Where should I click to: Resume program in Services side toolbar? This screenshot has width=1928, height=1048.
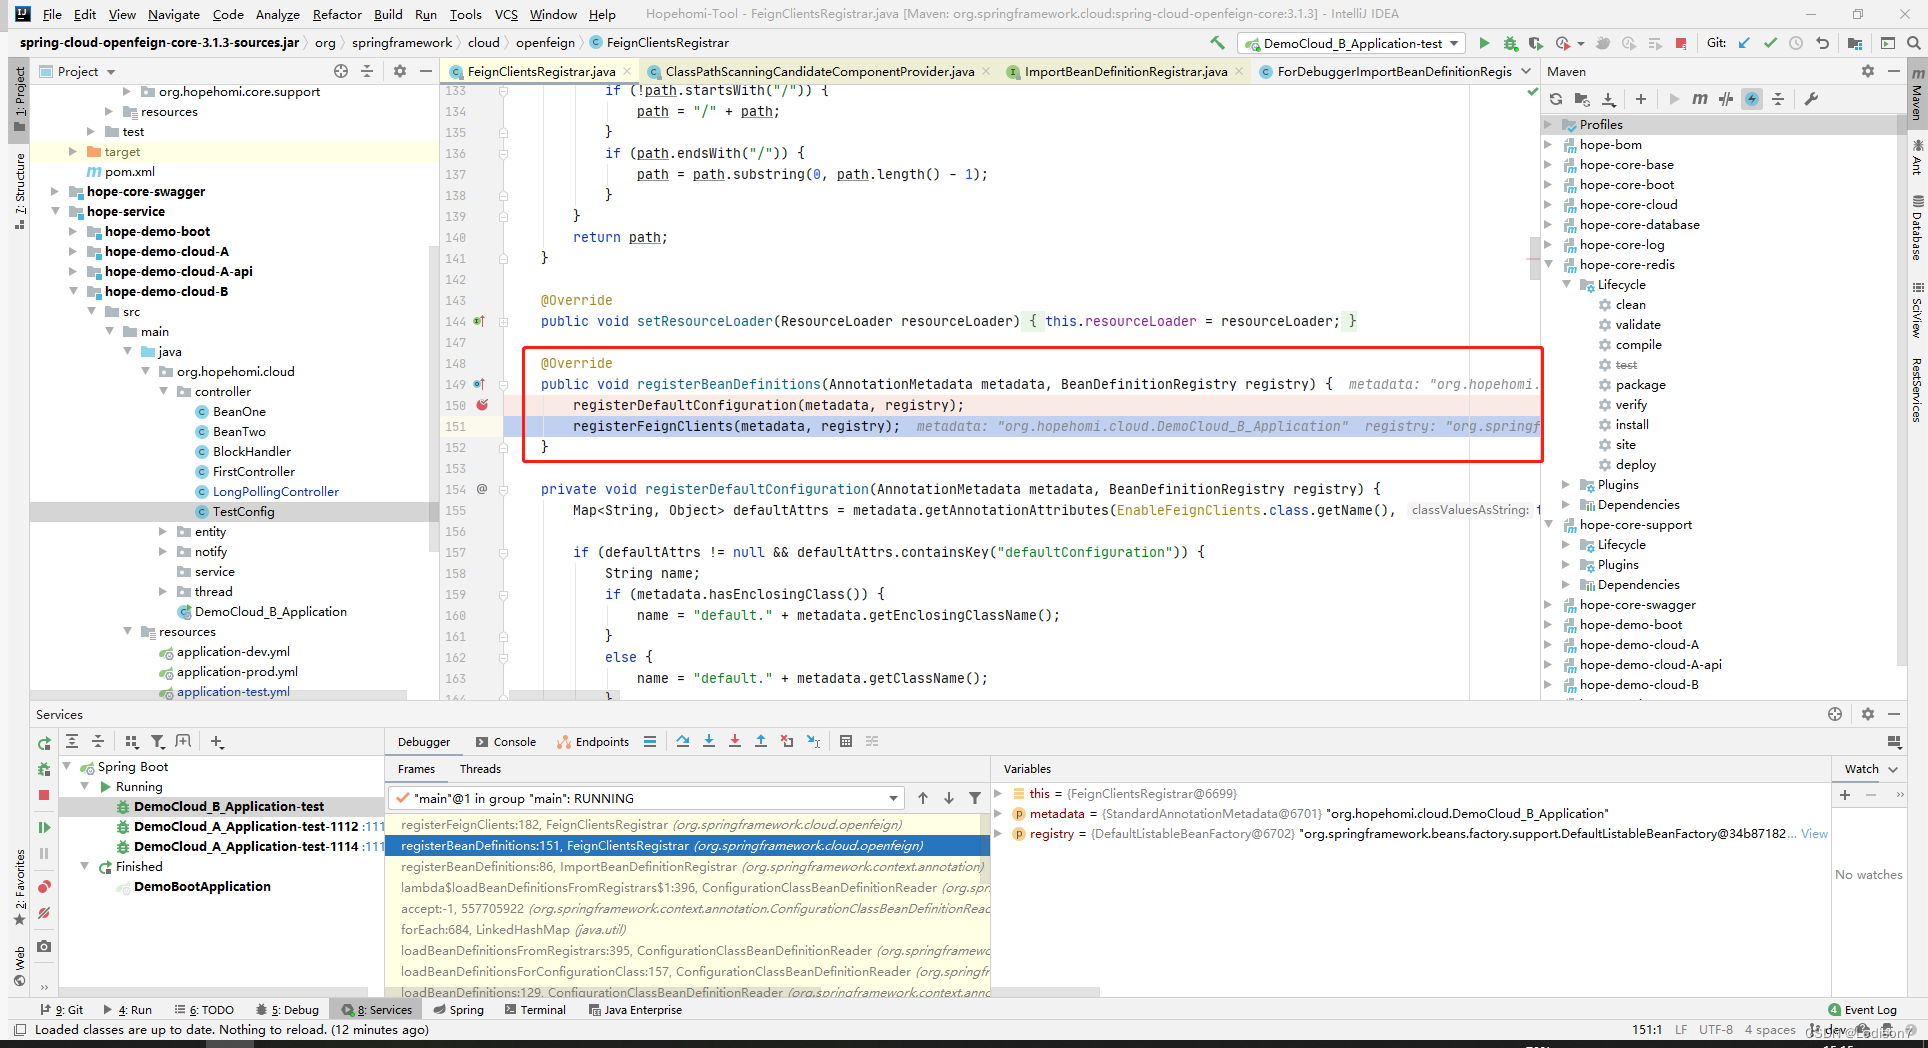point(44,827)
